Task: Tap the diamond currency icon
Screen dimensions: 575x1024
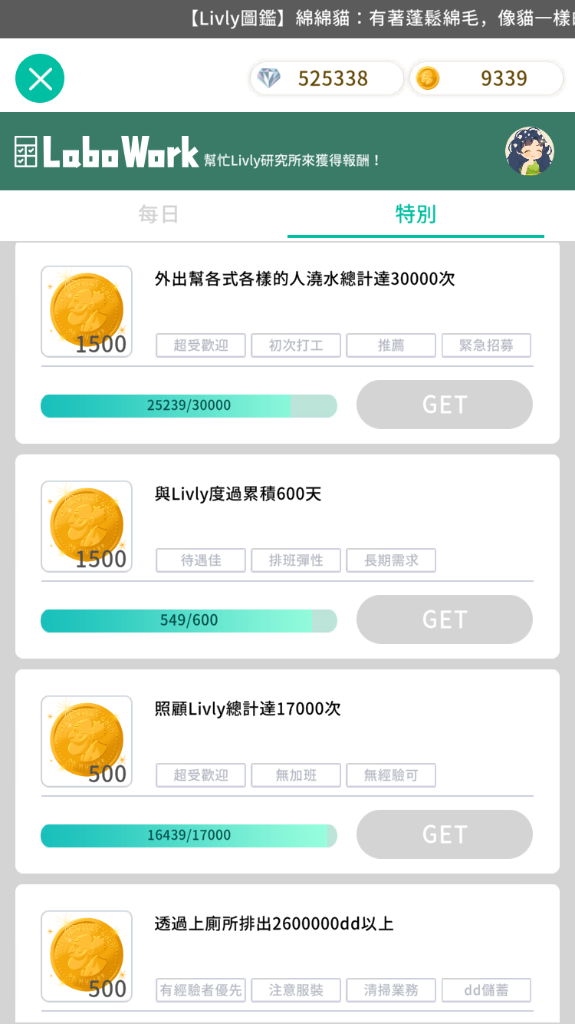Action: 269,78
